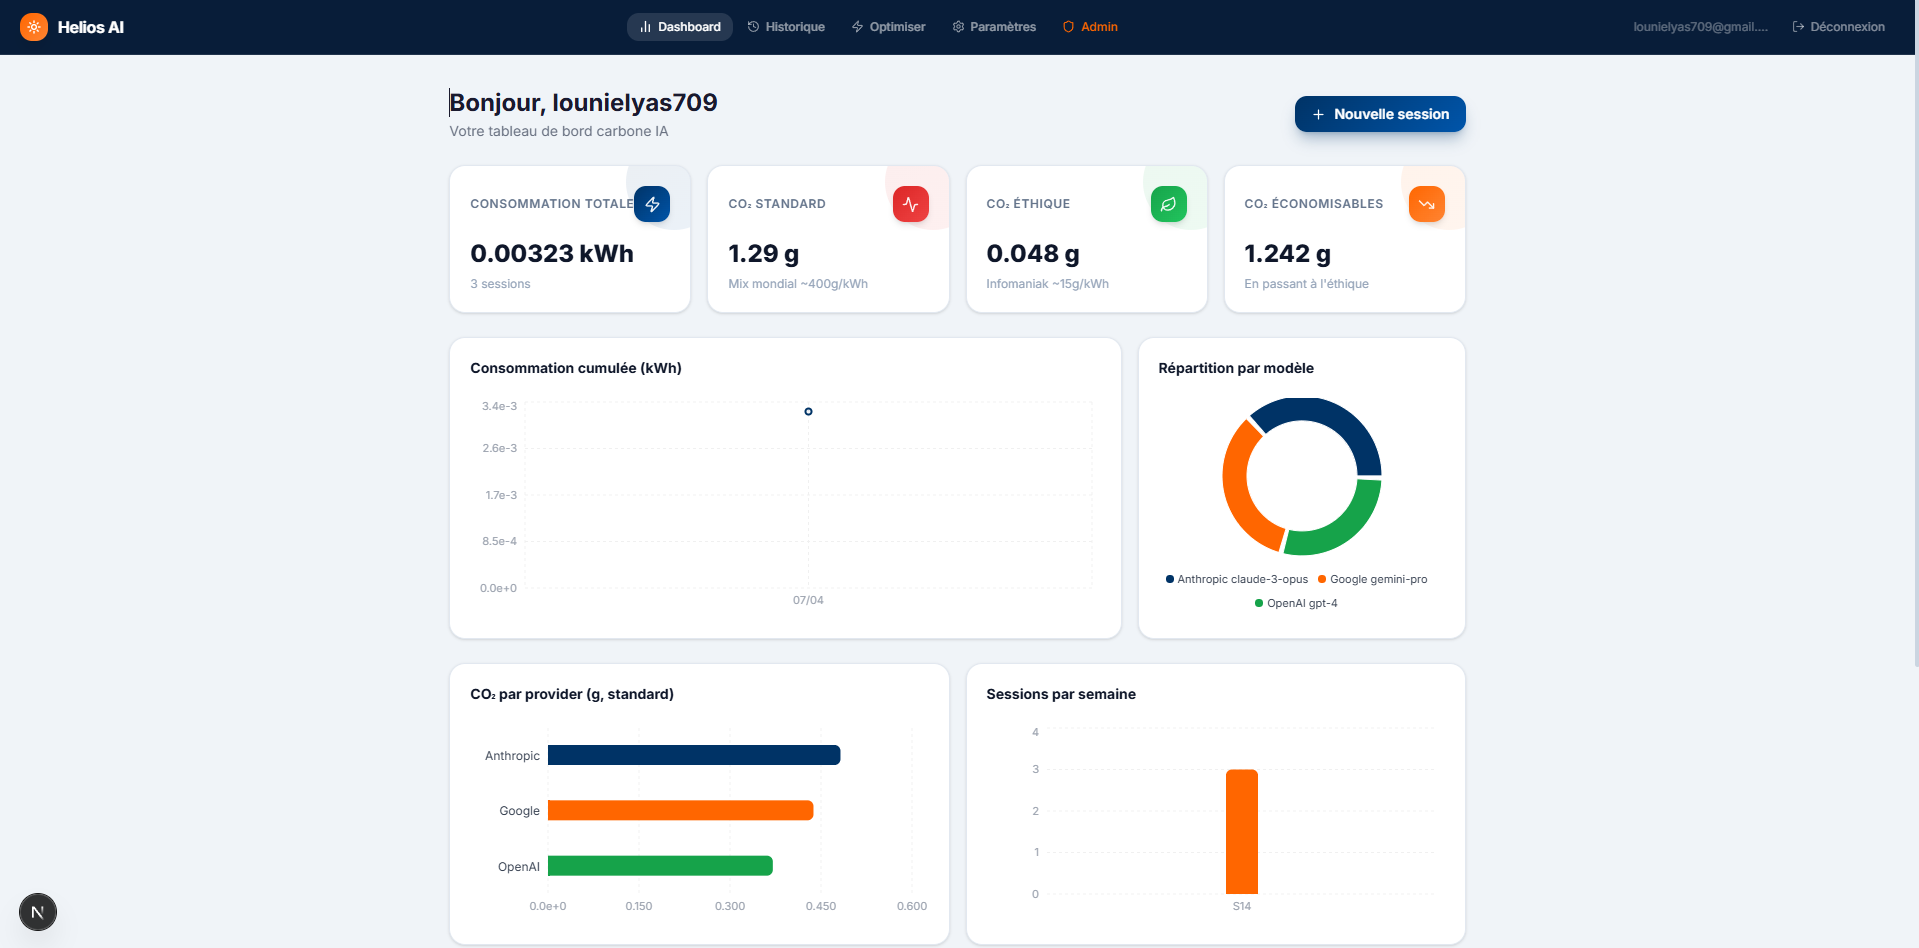
Task: Click the bolt icon beside Optimiser
Action: [857, 27]
